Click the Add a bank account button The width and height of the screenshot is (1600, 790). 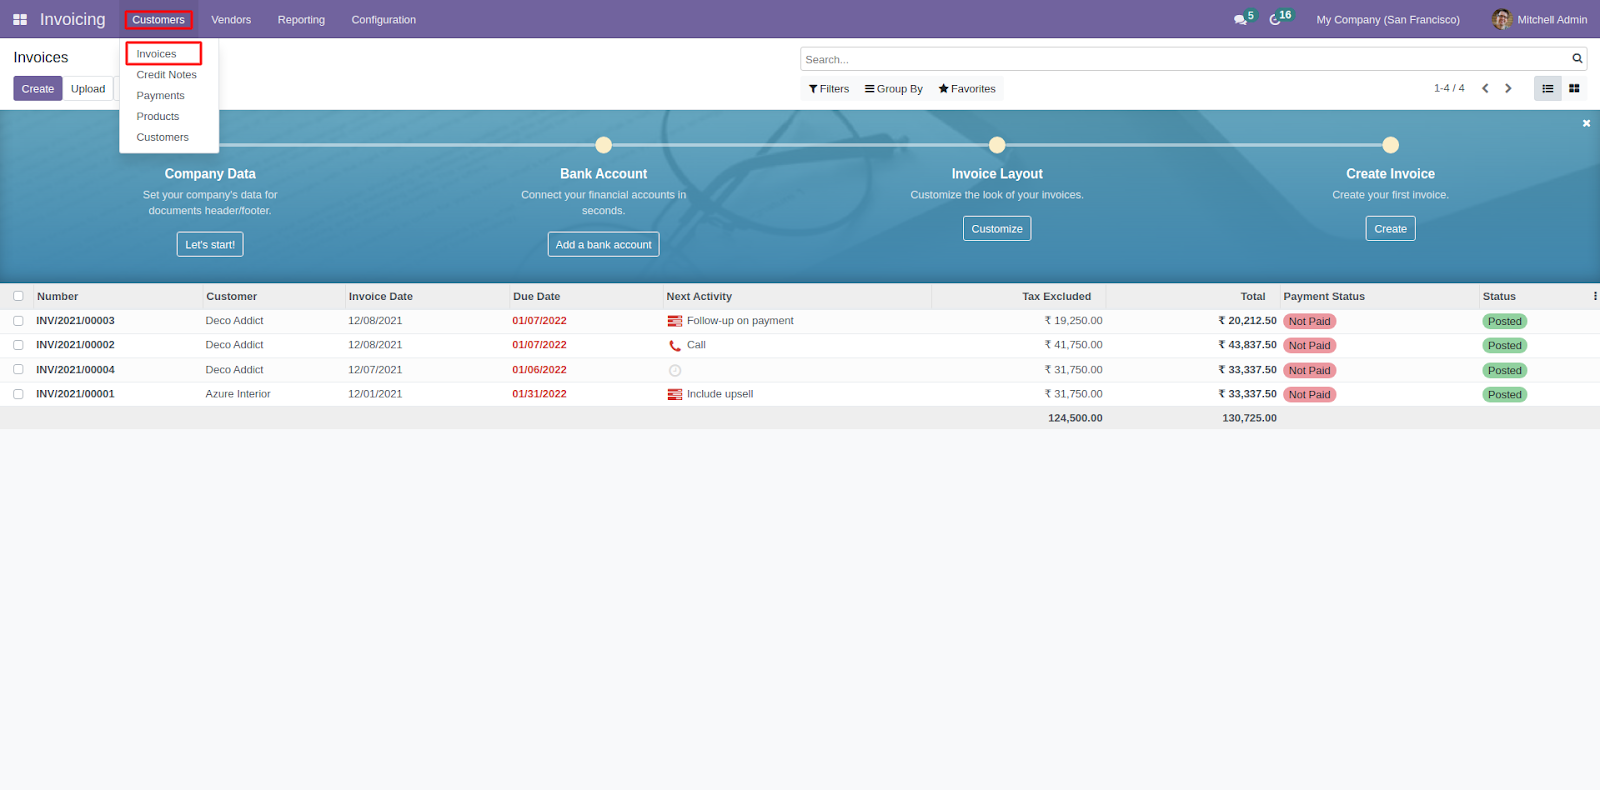click(x=603, y=244)
